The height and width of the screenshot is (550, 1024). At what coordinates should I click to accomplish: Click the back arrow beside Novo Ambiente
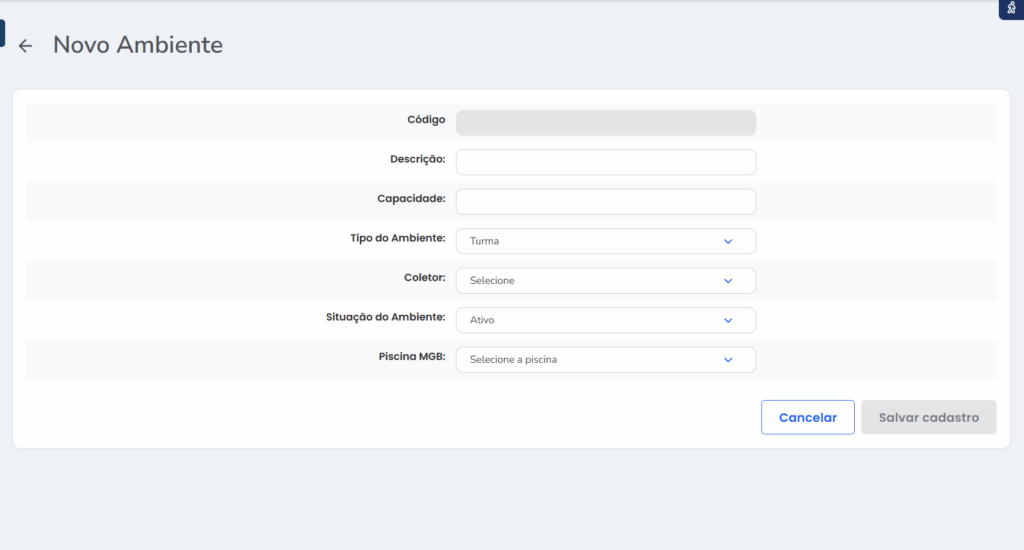coord(26,46)
